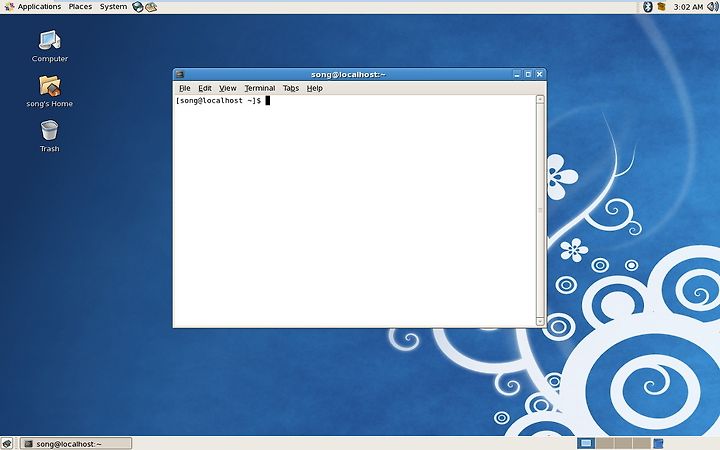The width and height of the screenshot is (720, 450).
Task: Open the terminal View menu
Action: click(x=227, y=88)
